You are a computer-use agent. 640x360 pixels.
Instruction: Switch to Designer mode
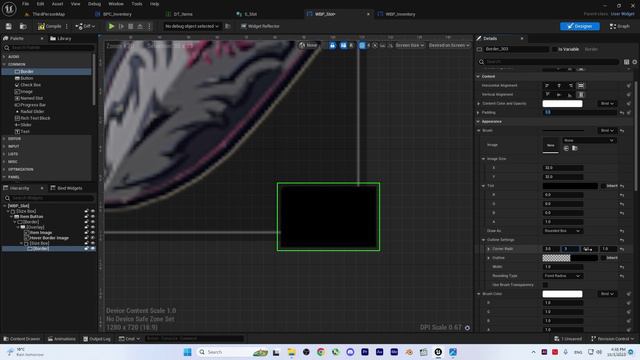pos(580,26)
